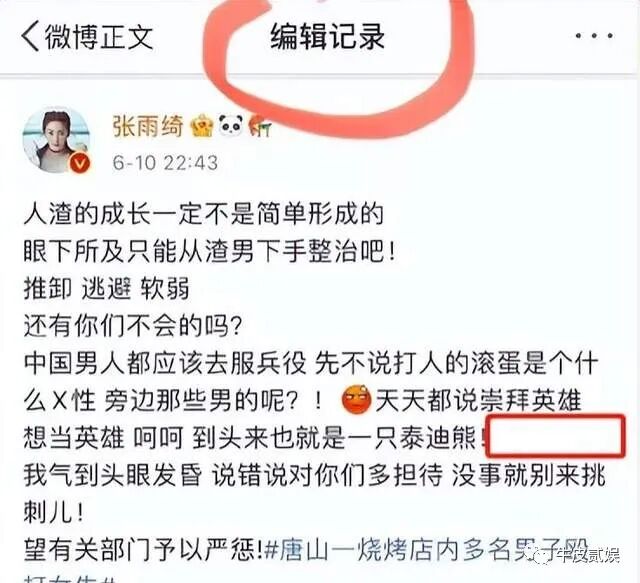Image resolution: width=640 pixels, height=583 pixels.
Task: Open the 张雨绮 username link
Action: pyautogui.click(x=148, y=125)
